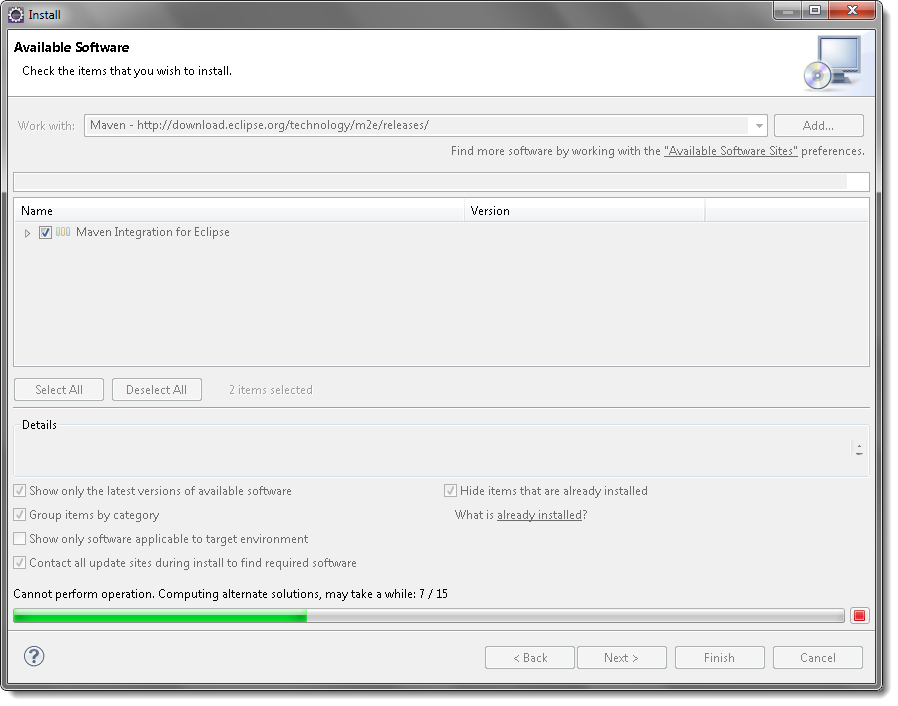This screenshot has width=898, height=706.
Task: Toggle Contact all update sites checkbox
Action: click(x=19, y=563)
